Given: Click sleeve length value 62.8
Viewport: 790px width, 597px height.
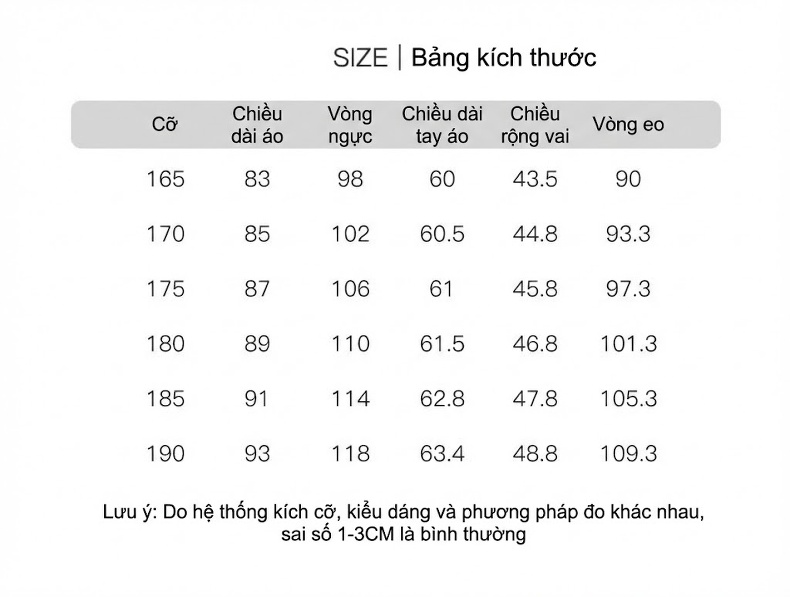Looking at the screenshot, I should (442, 399).
